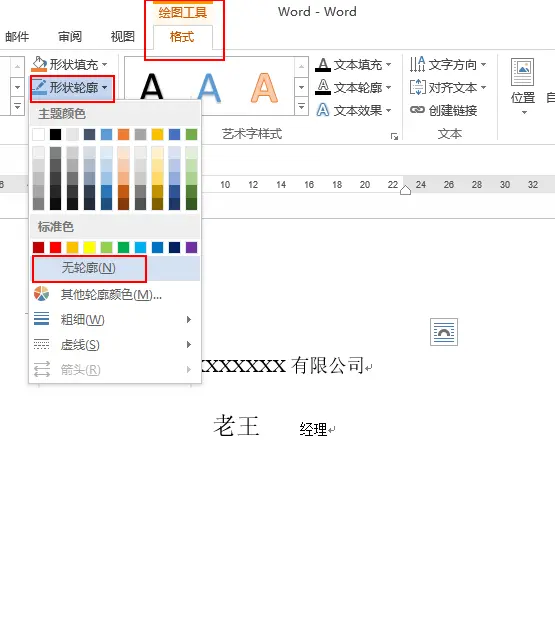Select the blue WordArt A style

click(x=209, y=87)
